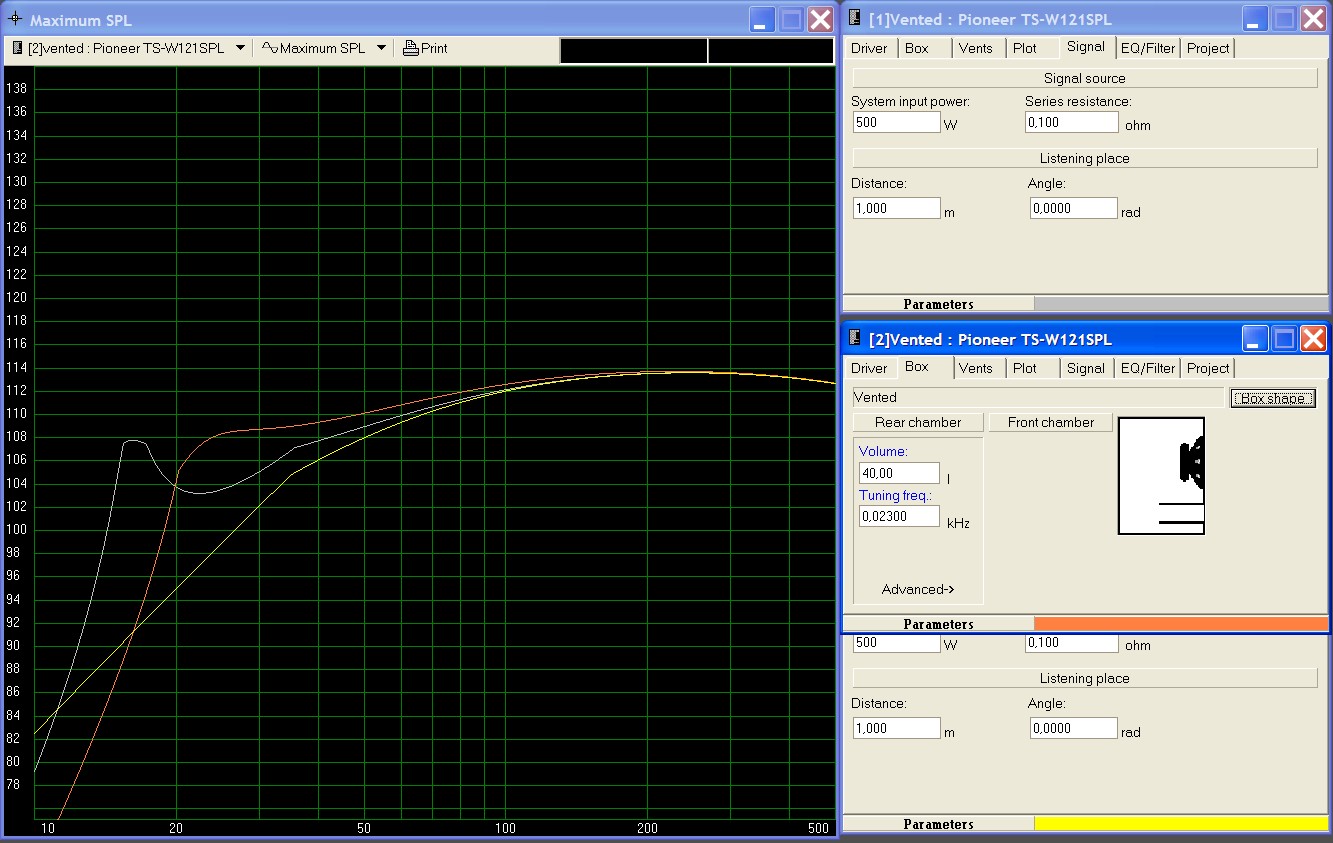This screenshot has width=1333, height=843.
Task: Click the Tuning freq. input field
Action: click(899, 516)
